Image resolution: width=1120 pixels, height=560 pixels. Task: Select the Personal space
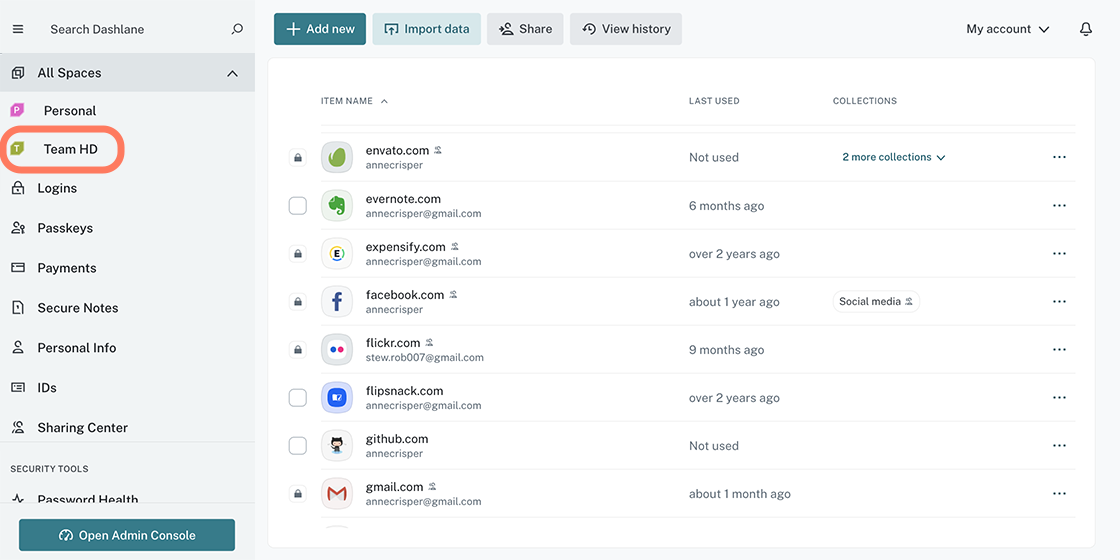[70, 111]
